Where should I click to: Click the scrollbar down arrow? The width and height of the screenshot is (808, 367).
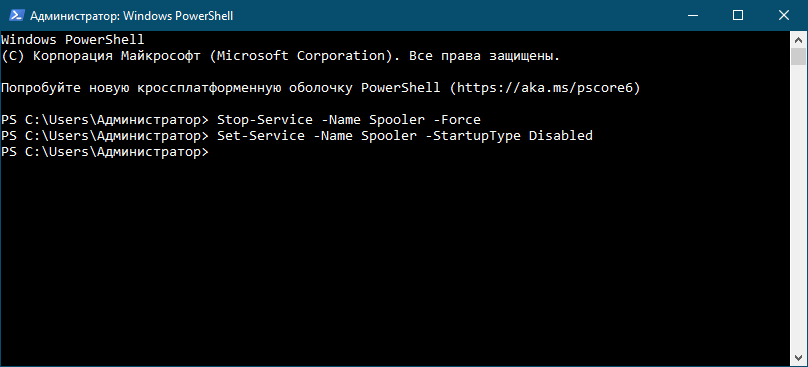coord(799,359)
